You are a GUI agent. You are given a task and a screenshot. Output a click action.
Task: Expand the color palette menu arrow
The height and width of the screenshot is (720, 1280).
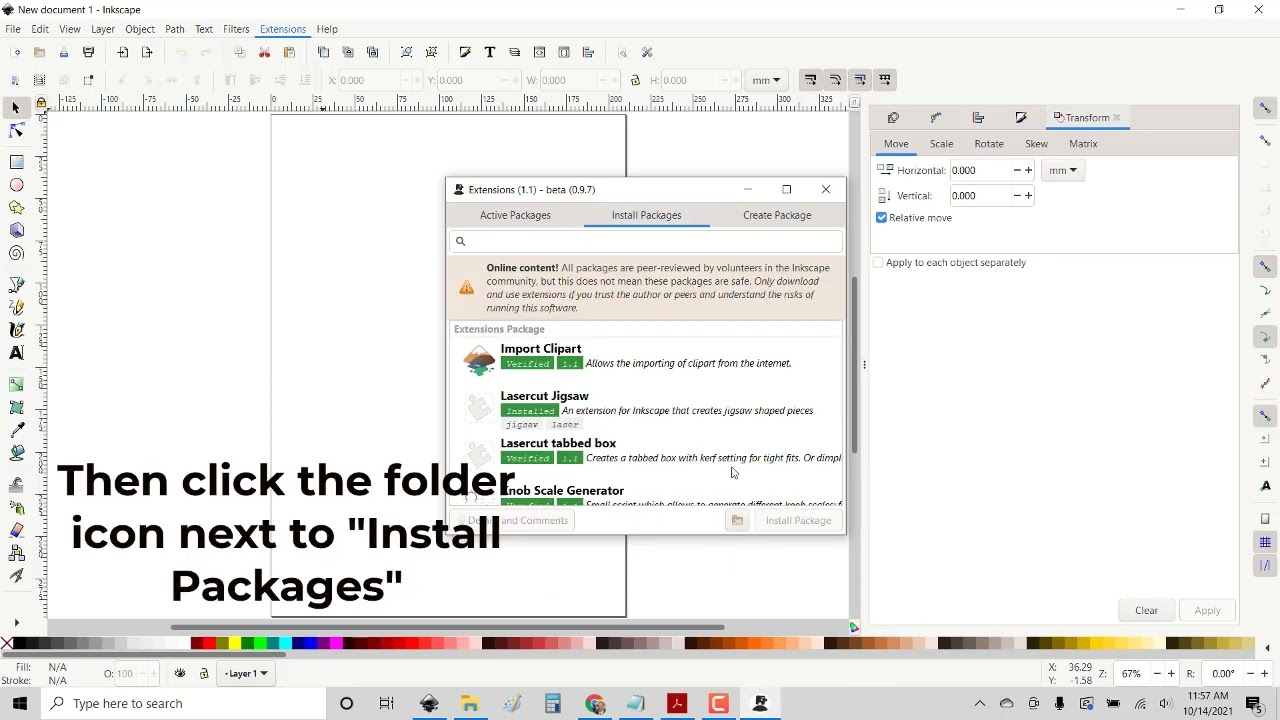(1268, 648)
